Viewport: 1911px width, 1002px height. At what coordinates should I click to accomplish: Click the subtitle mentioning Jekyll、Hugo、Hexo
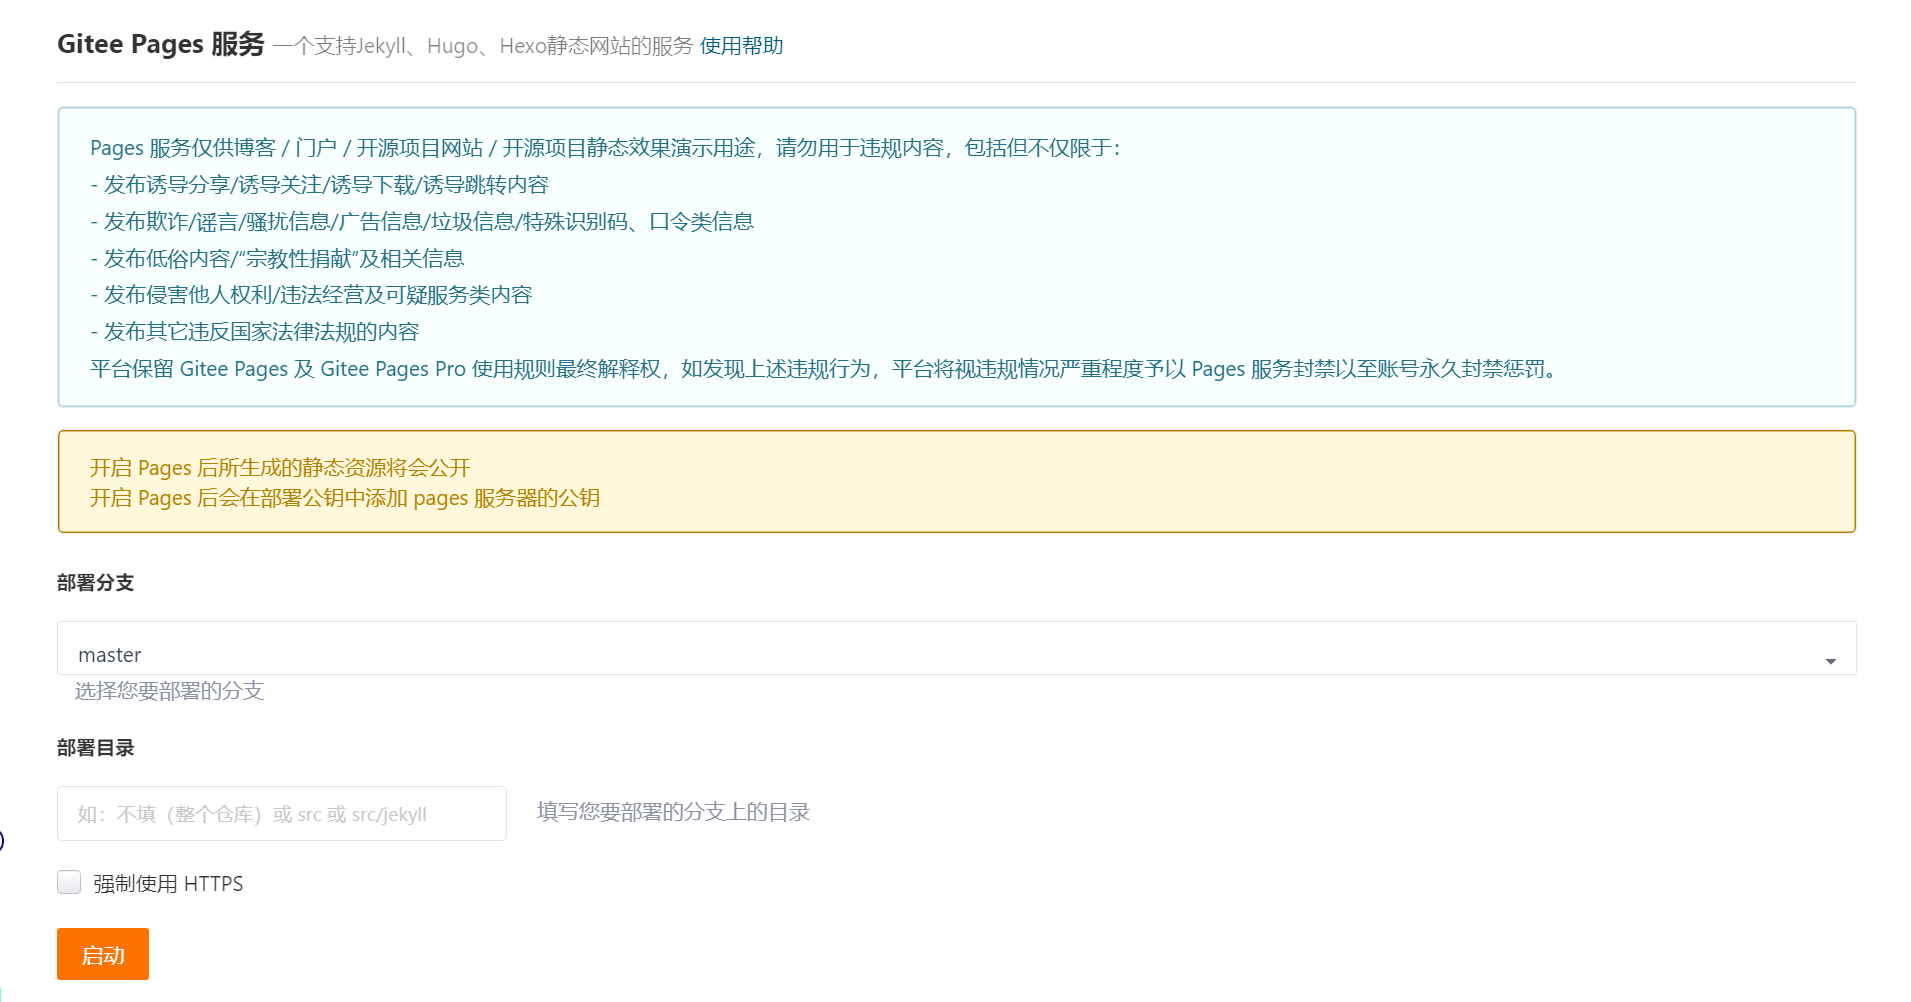[483, 46]
